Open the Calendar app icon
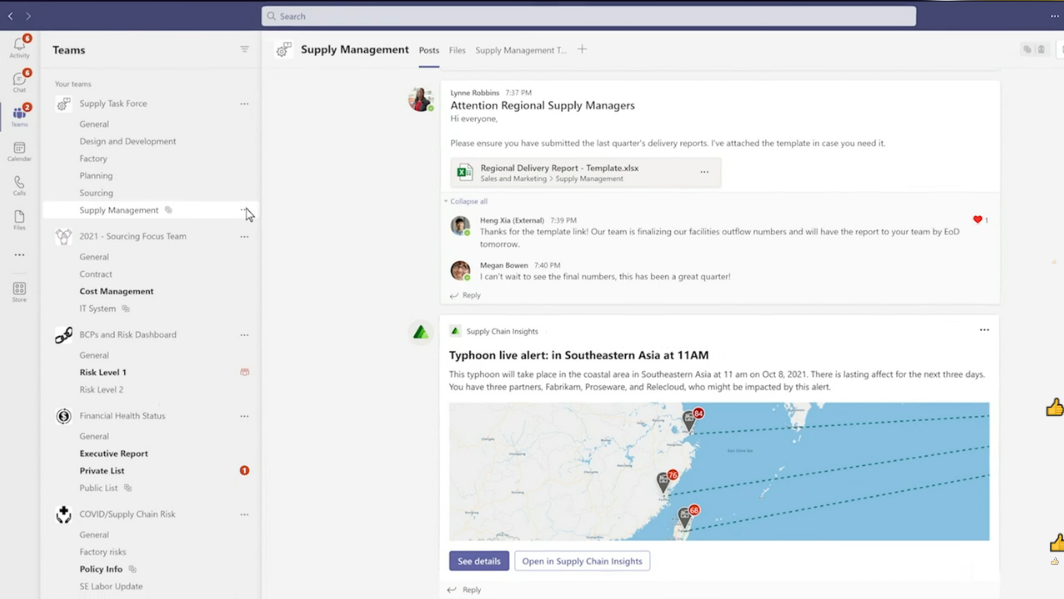Image resolution: width=1064 pixels, height=599 pixels. point(19,151)
